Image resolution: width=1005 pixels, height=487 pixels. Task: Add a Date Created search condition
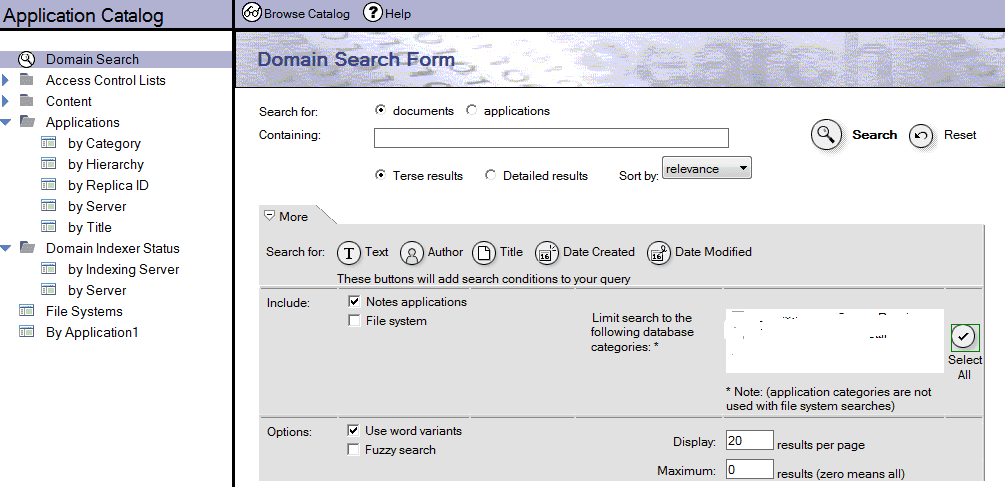tap(547, 253)
